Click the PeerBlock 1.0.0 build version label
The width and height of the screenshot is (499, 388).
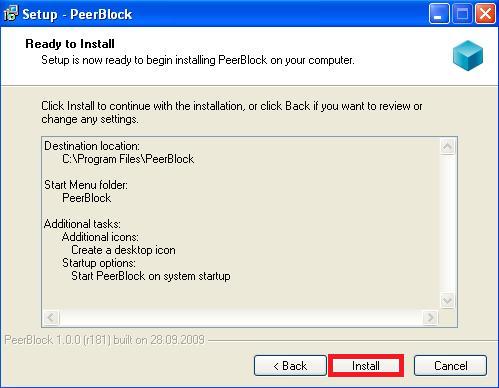pyautogui.click(x=104, y=340)
